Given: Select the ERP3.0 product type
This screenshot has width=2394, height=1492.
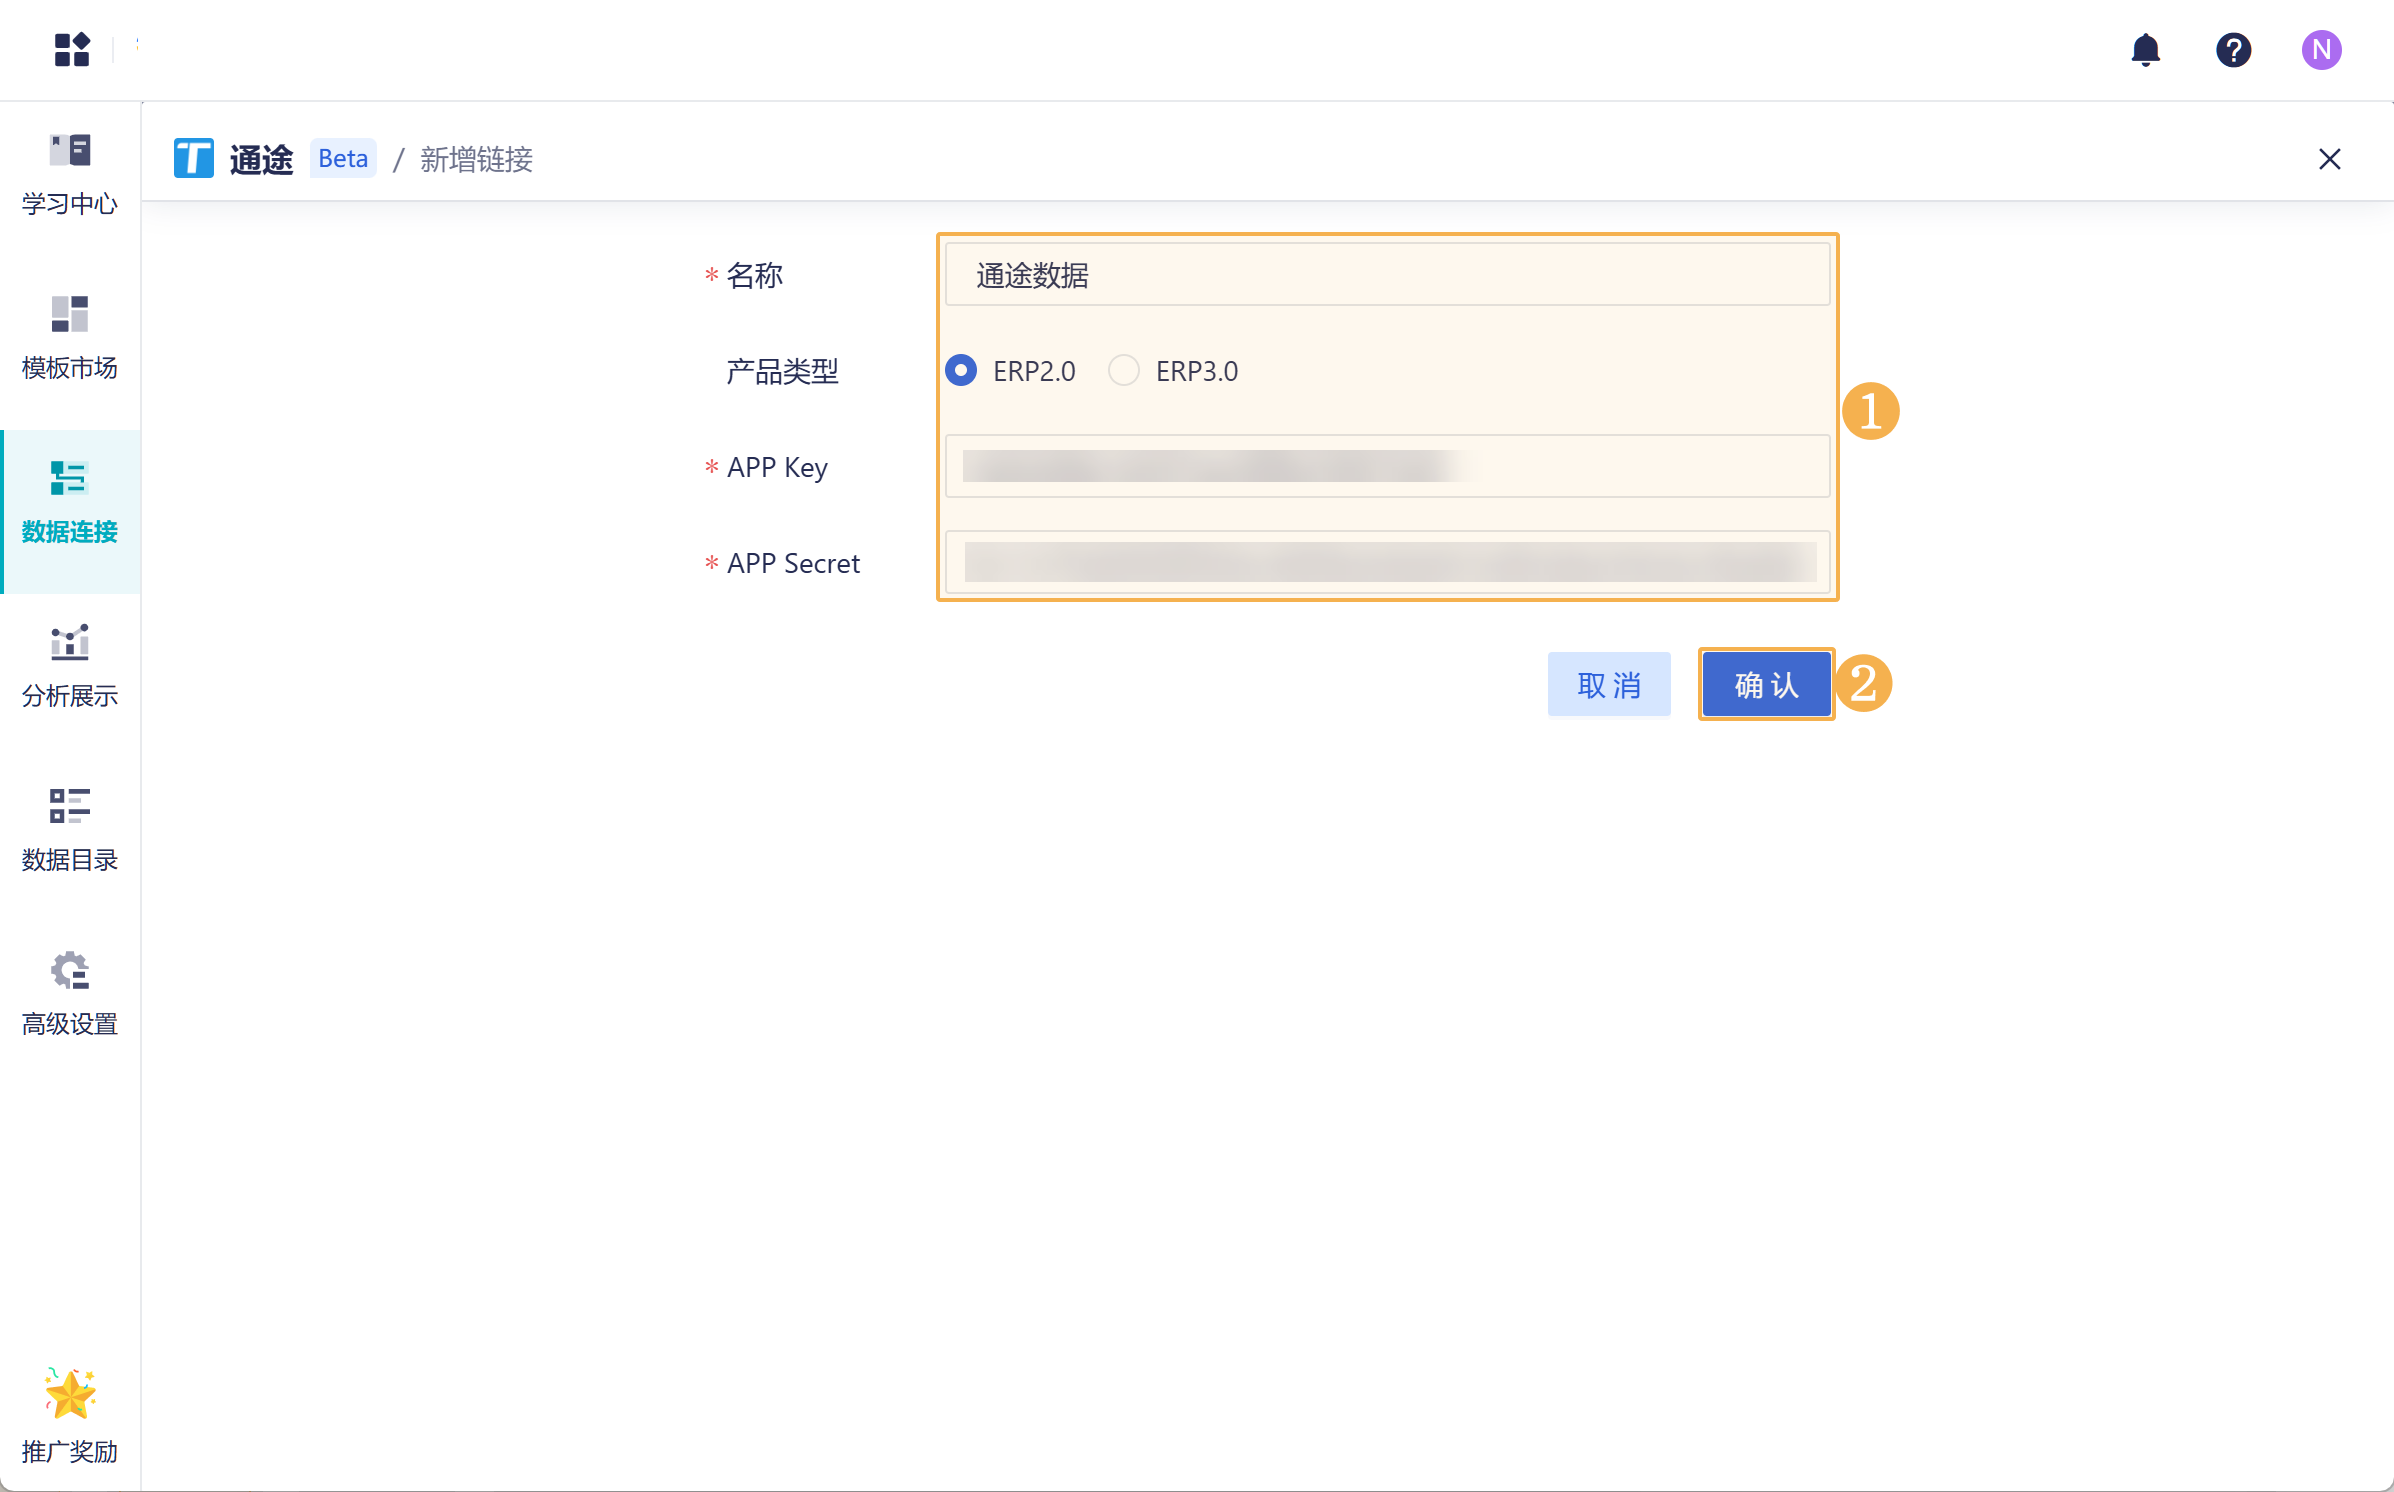Looking at the screenshot, I should pos(1124,371).
